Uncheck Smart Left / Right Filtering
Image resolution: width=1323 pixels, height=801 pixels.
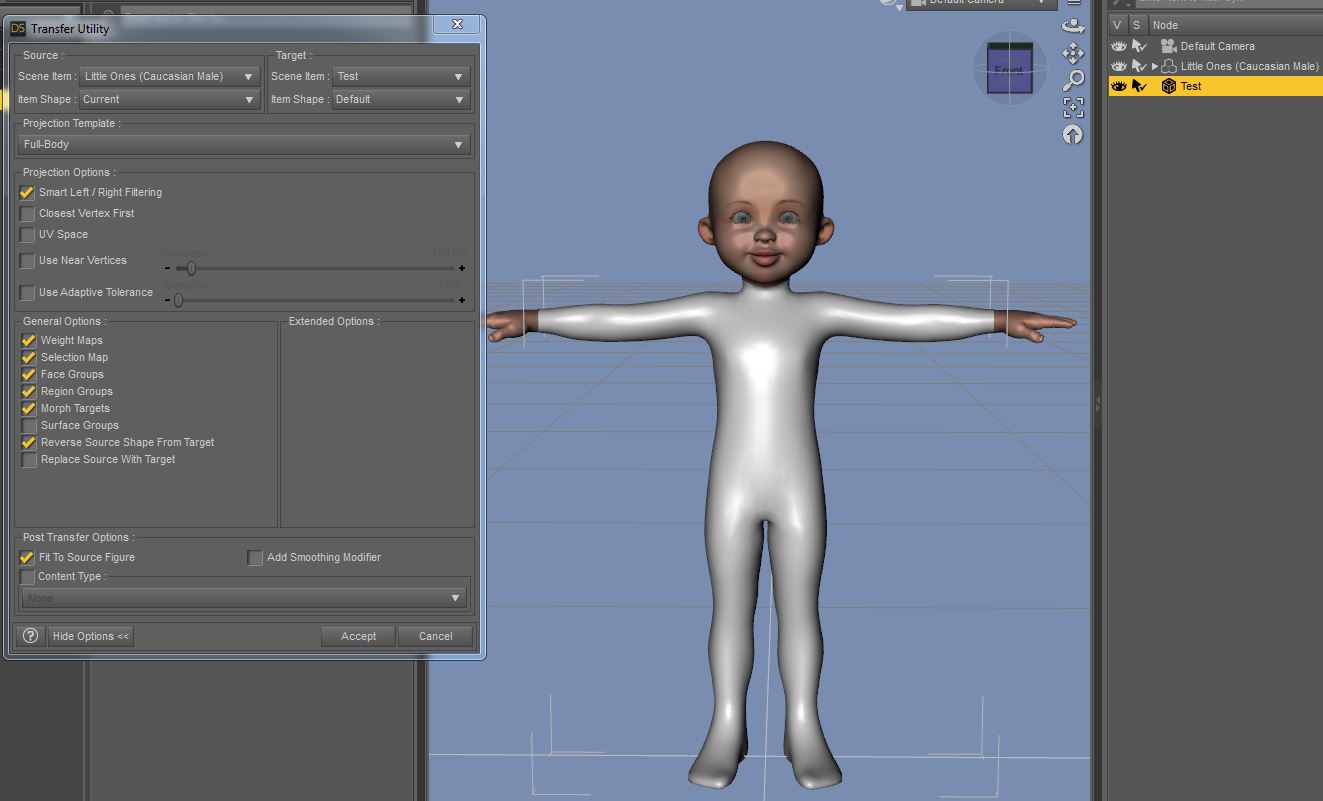[x=27, y=192]
